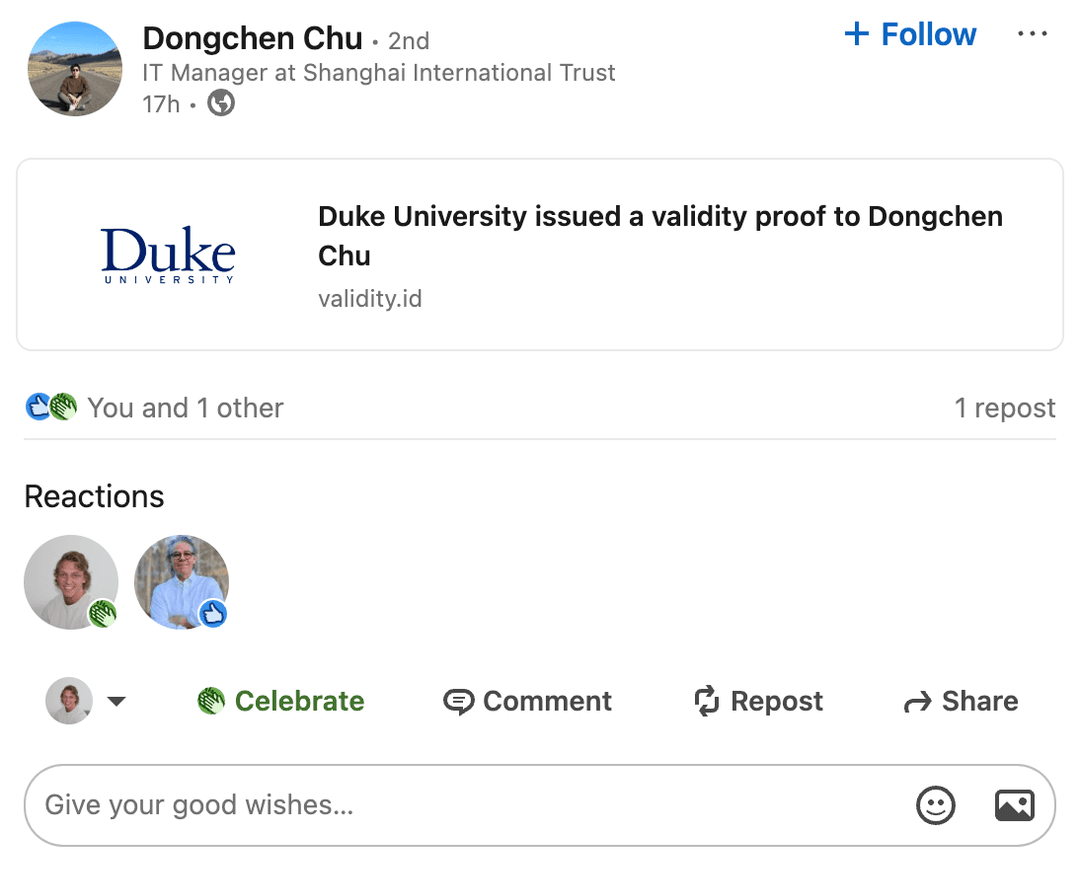Open Dongchen Chu's profile picture

74,67
